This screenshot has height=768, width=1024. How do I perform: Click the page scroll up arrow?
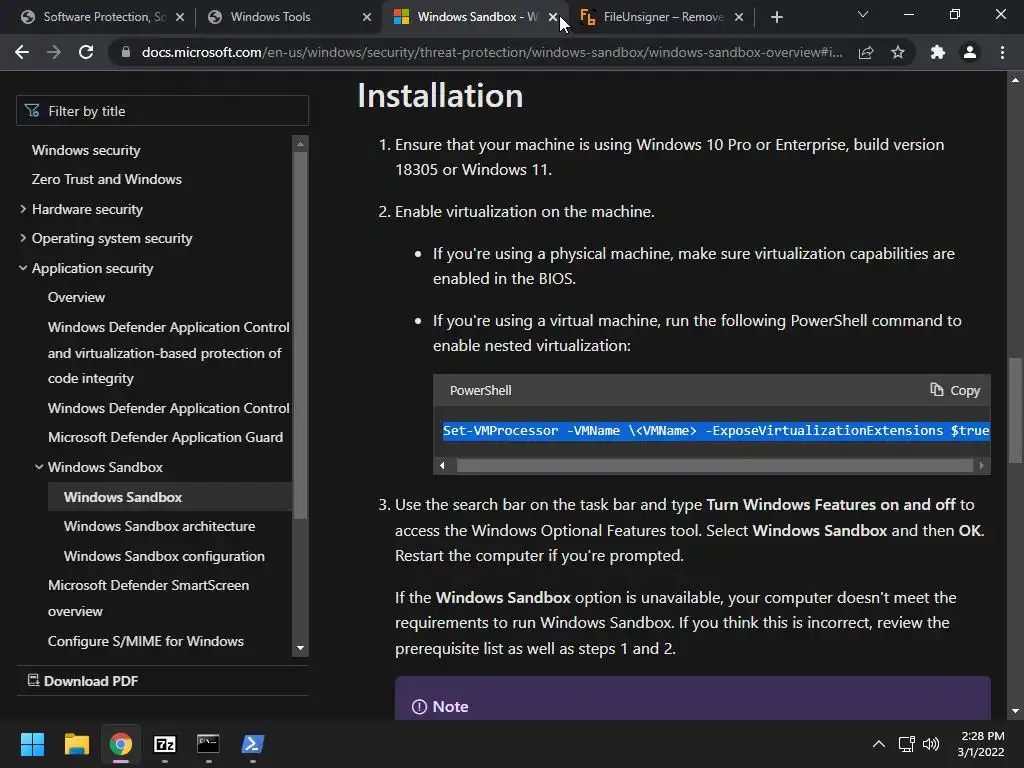tap(1015, 80)
